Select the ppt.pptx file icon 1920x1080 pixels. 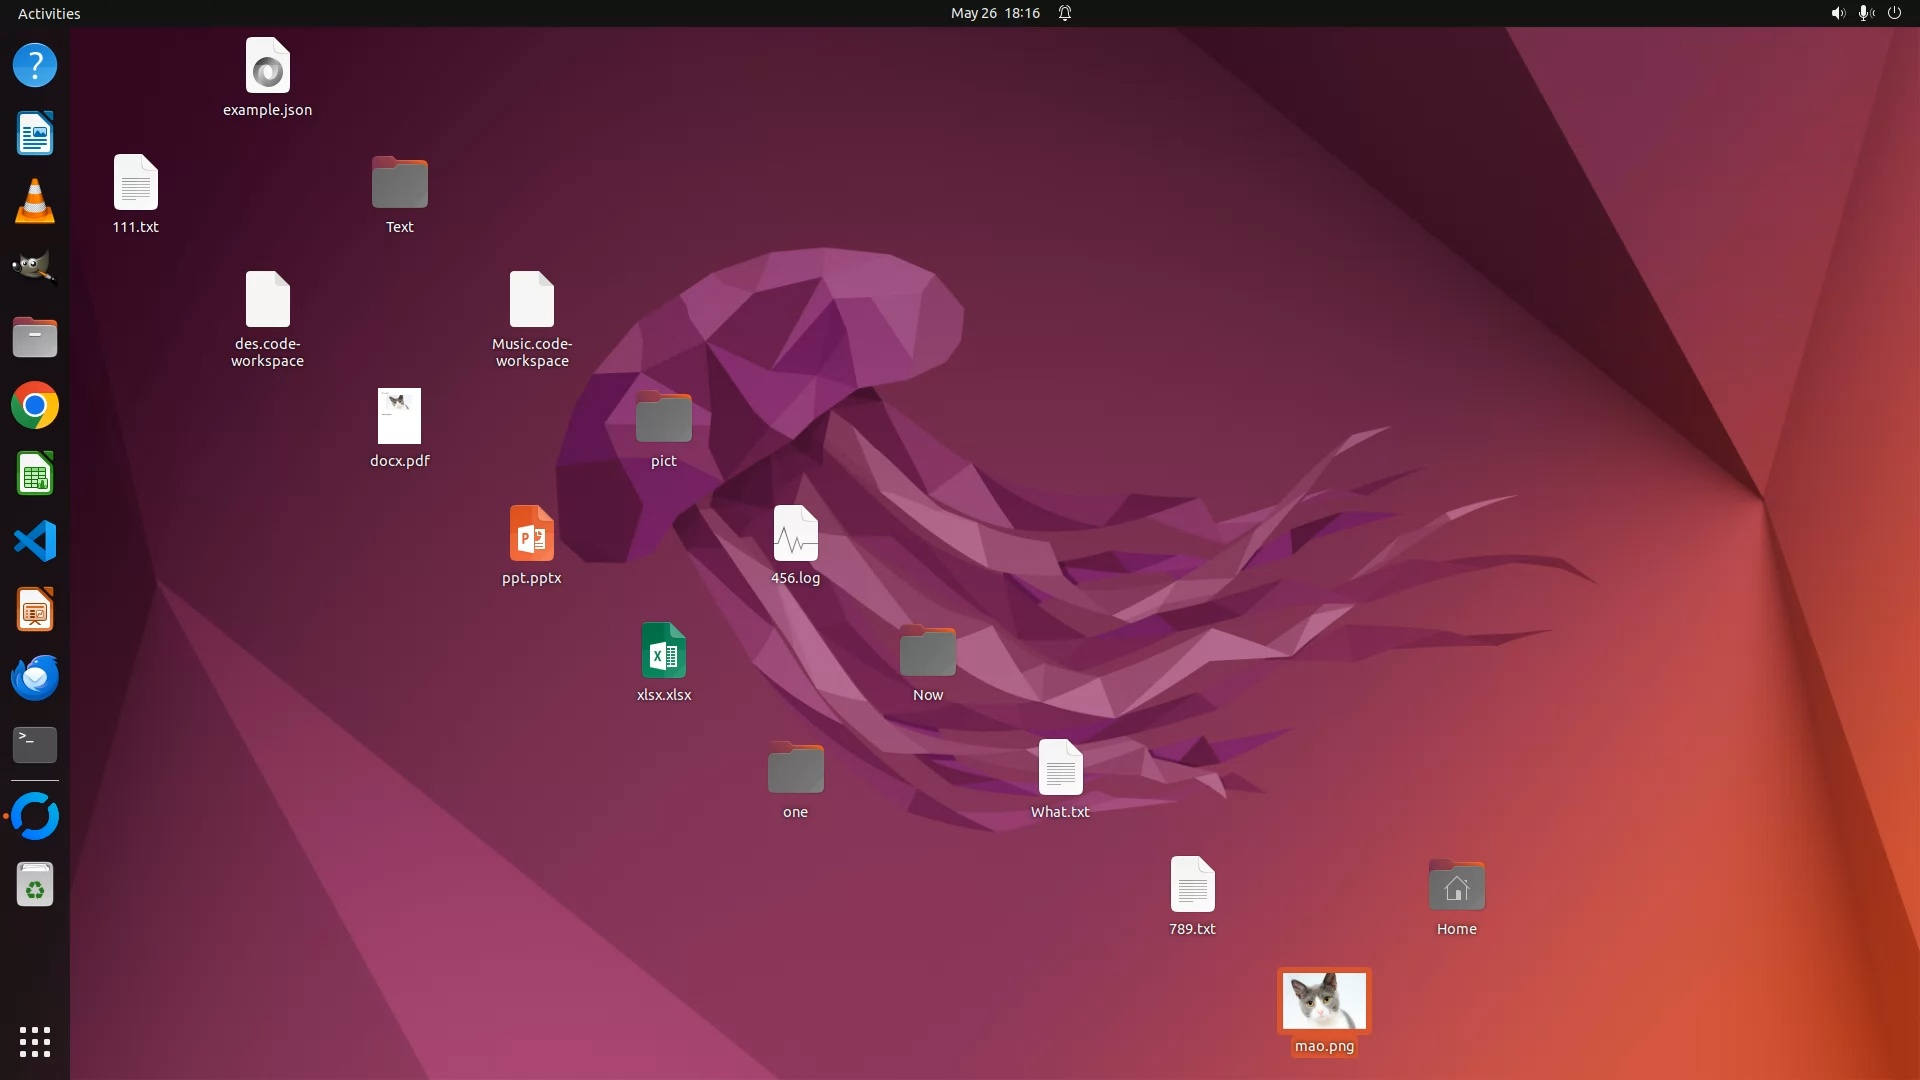(x=532, y=534)
